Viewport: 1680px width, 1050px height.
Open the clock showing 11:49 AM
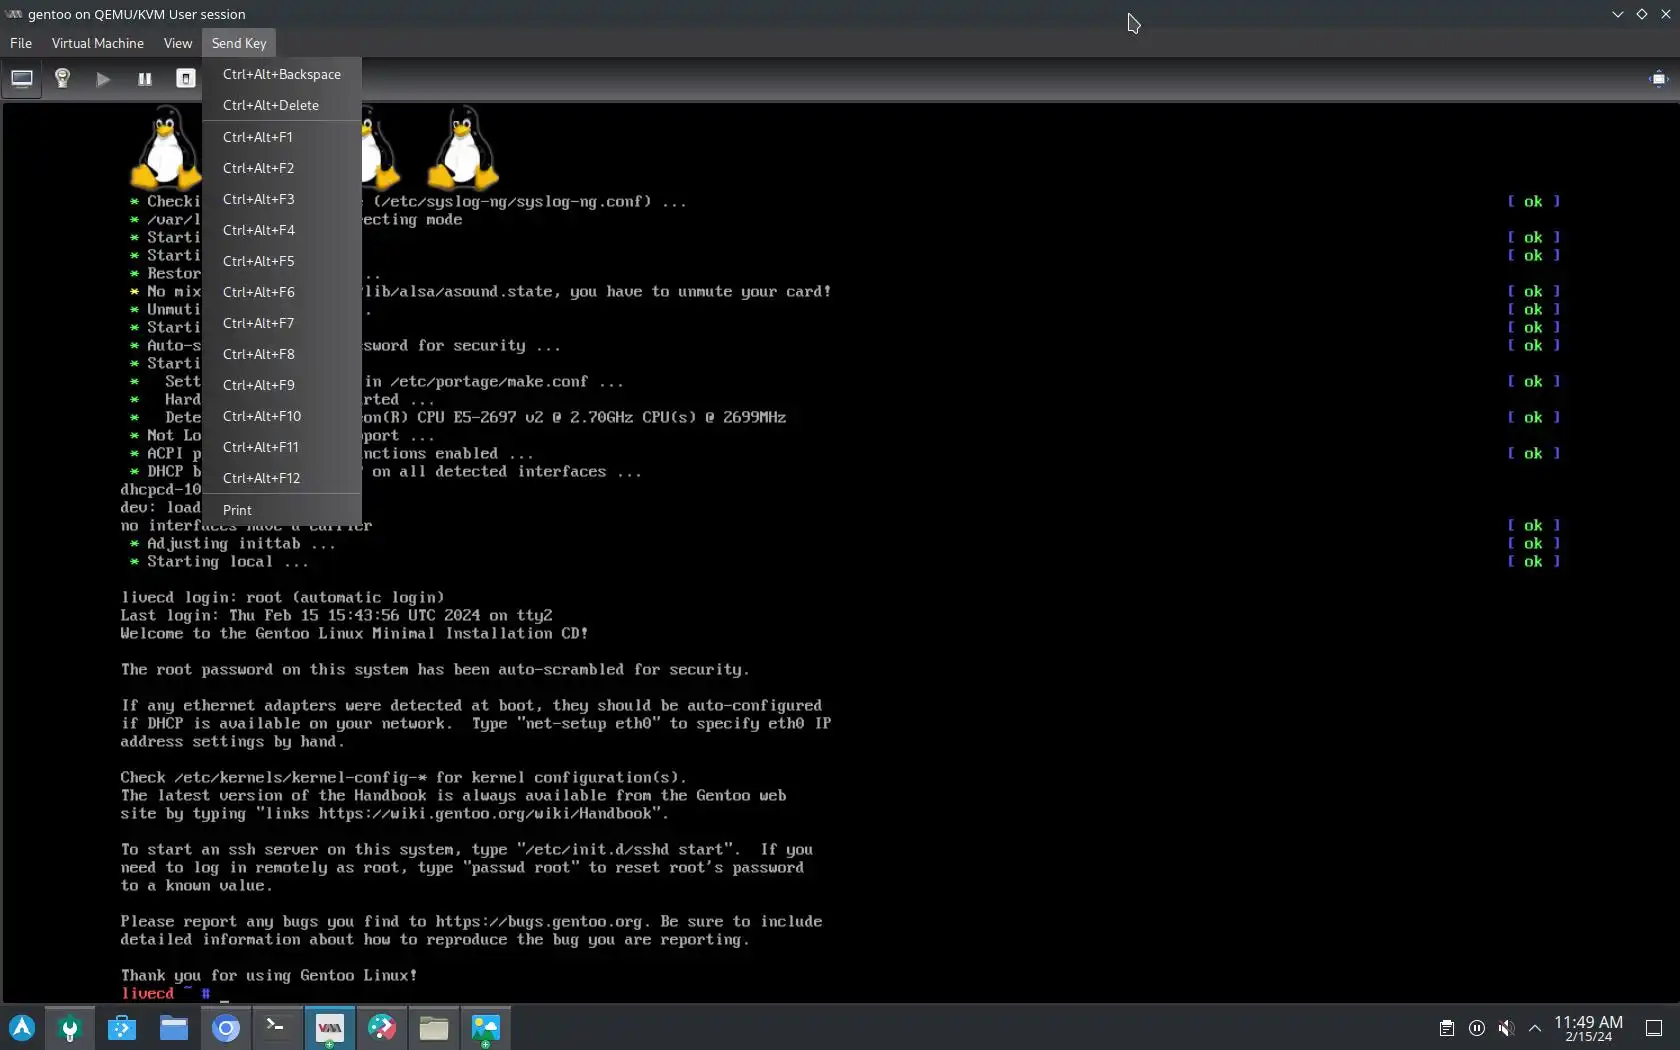point(1588,1028)
